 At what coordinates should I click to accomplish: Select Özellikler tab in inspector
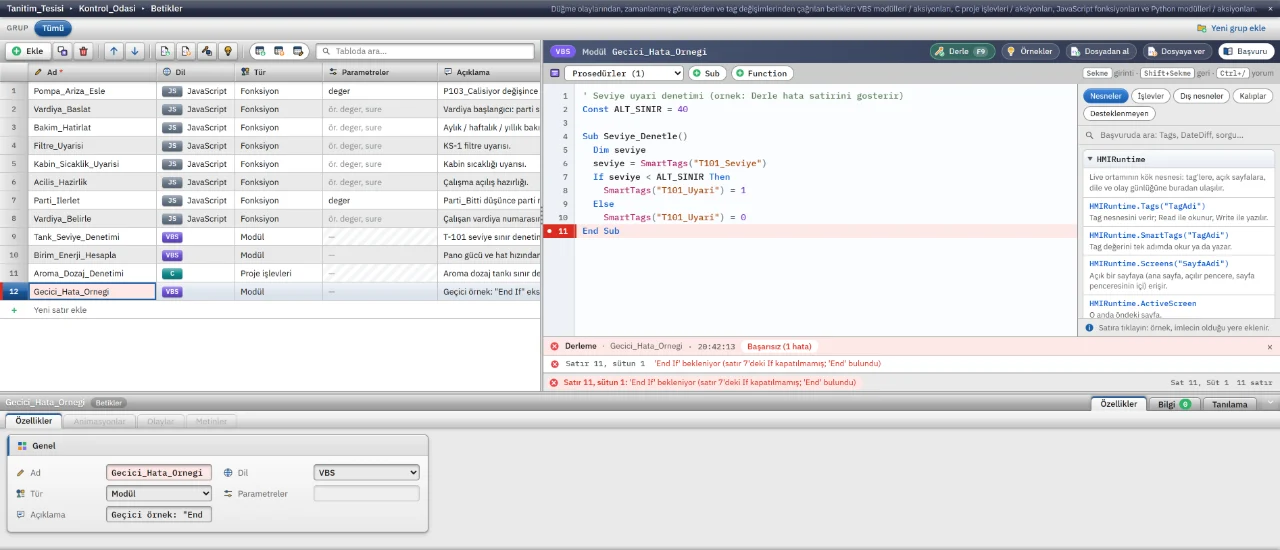click(34, 422)
